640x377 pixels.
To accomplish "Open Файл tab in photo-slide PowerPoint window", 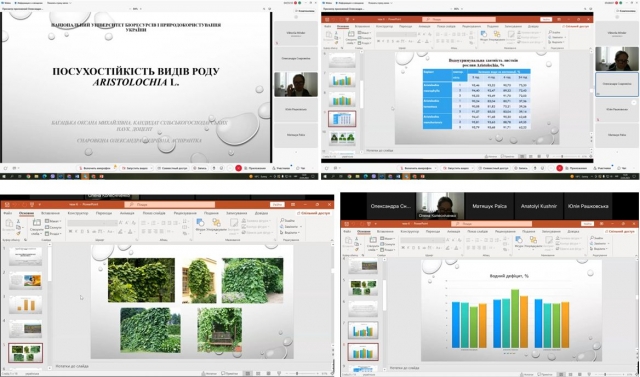I will coord(7,213).
